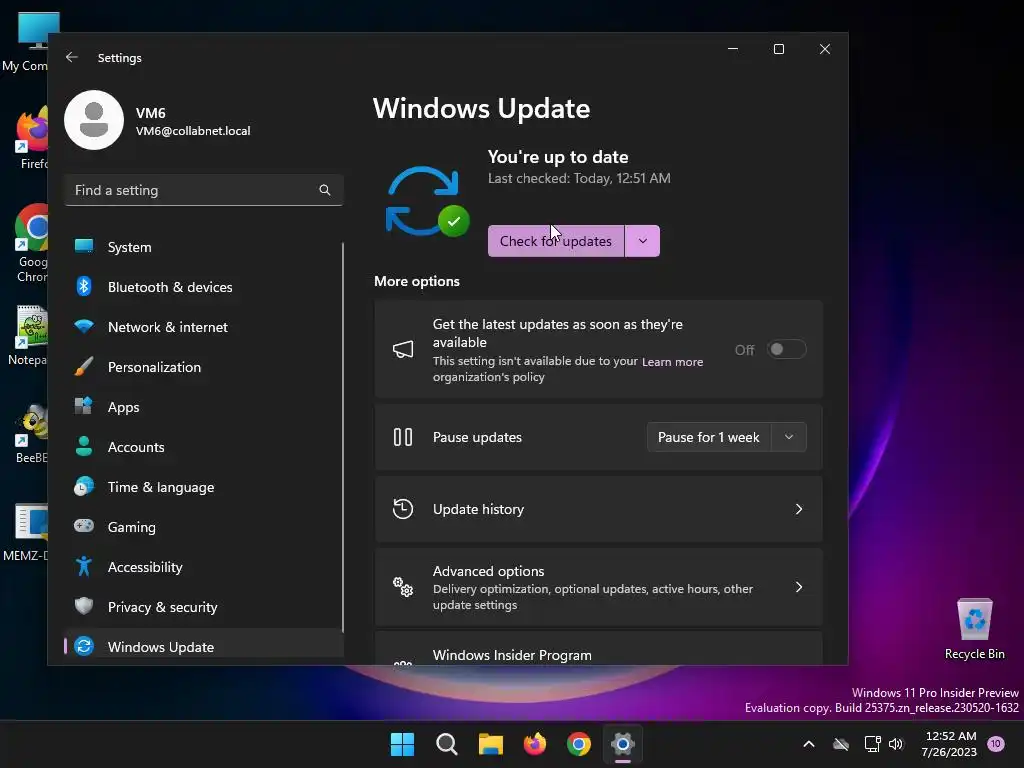Select Windows Update in sidebar
The height and width of the screenshot is (768, 1024).
point(204,647)
